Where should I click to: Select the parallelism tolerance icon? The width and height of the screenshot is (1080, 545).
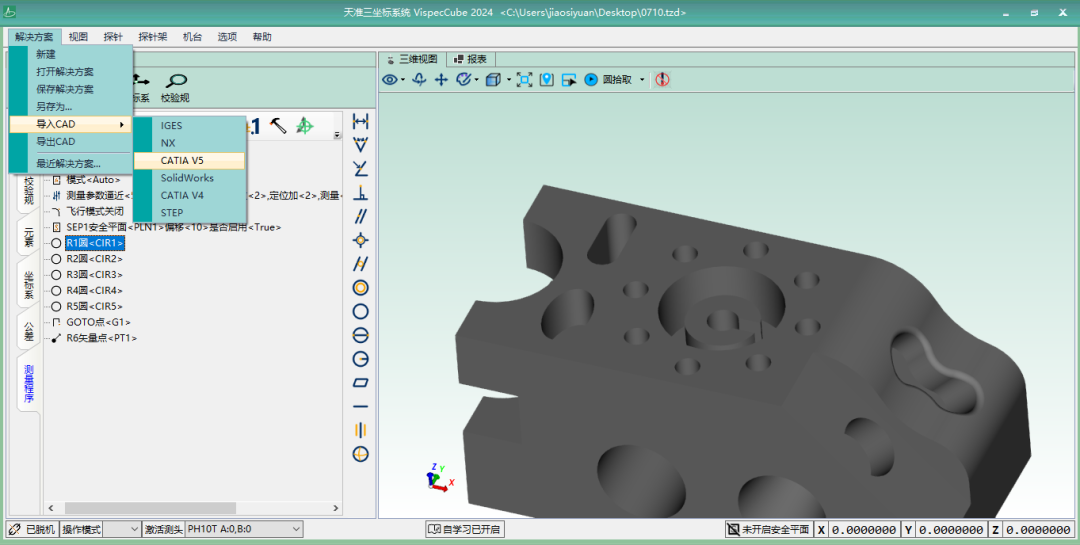click(361, 216)
